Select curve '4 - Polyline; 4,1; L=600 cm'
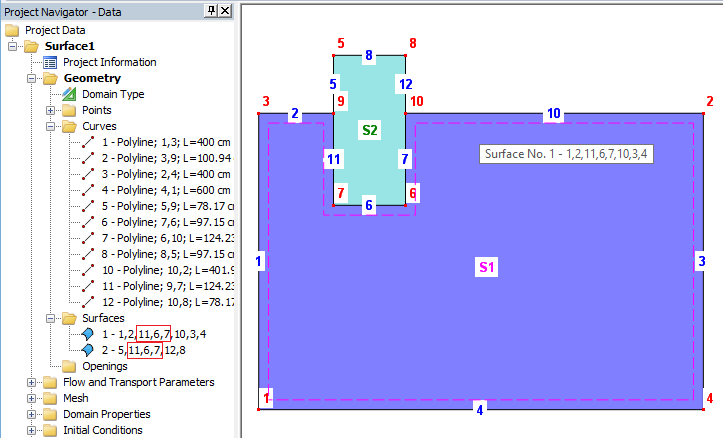 click(166, 190)
